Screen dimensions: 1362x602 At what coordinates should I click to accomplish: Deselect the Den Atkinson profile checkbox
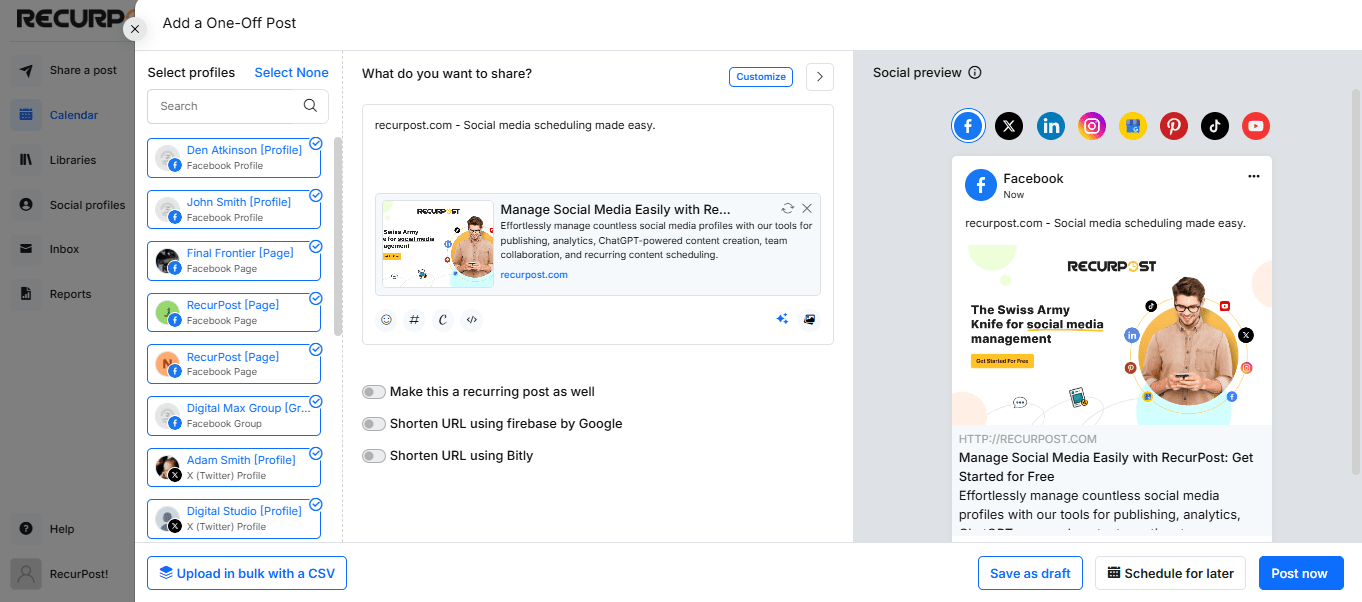(316, 142)
